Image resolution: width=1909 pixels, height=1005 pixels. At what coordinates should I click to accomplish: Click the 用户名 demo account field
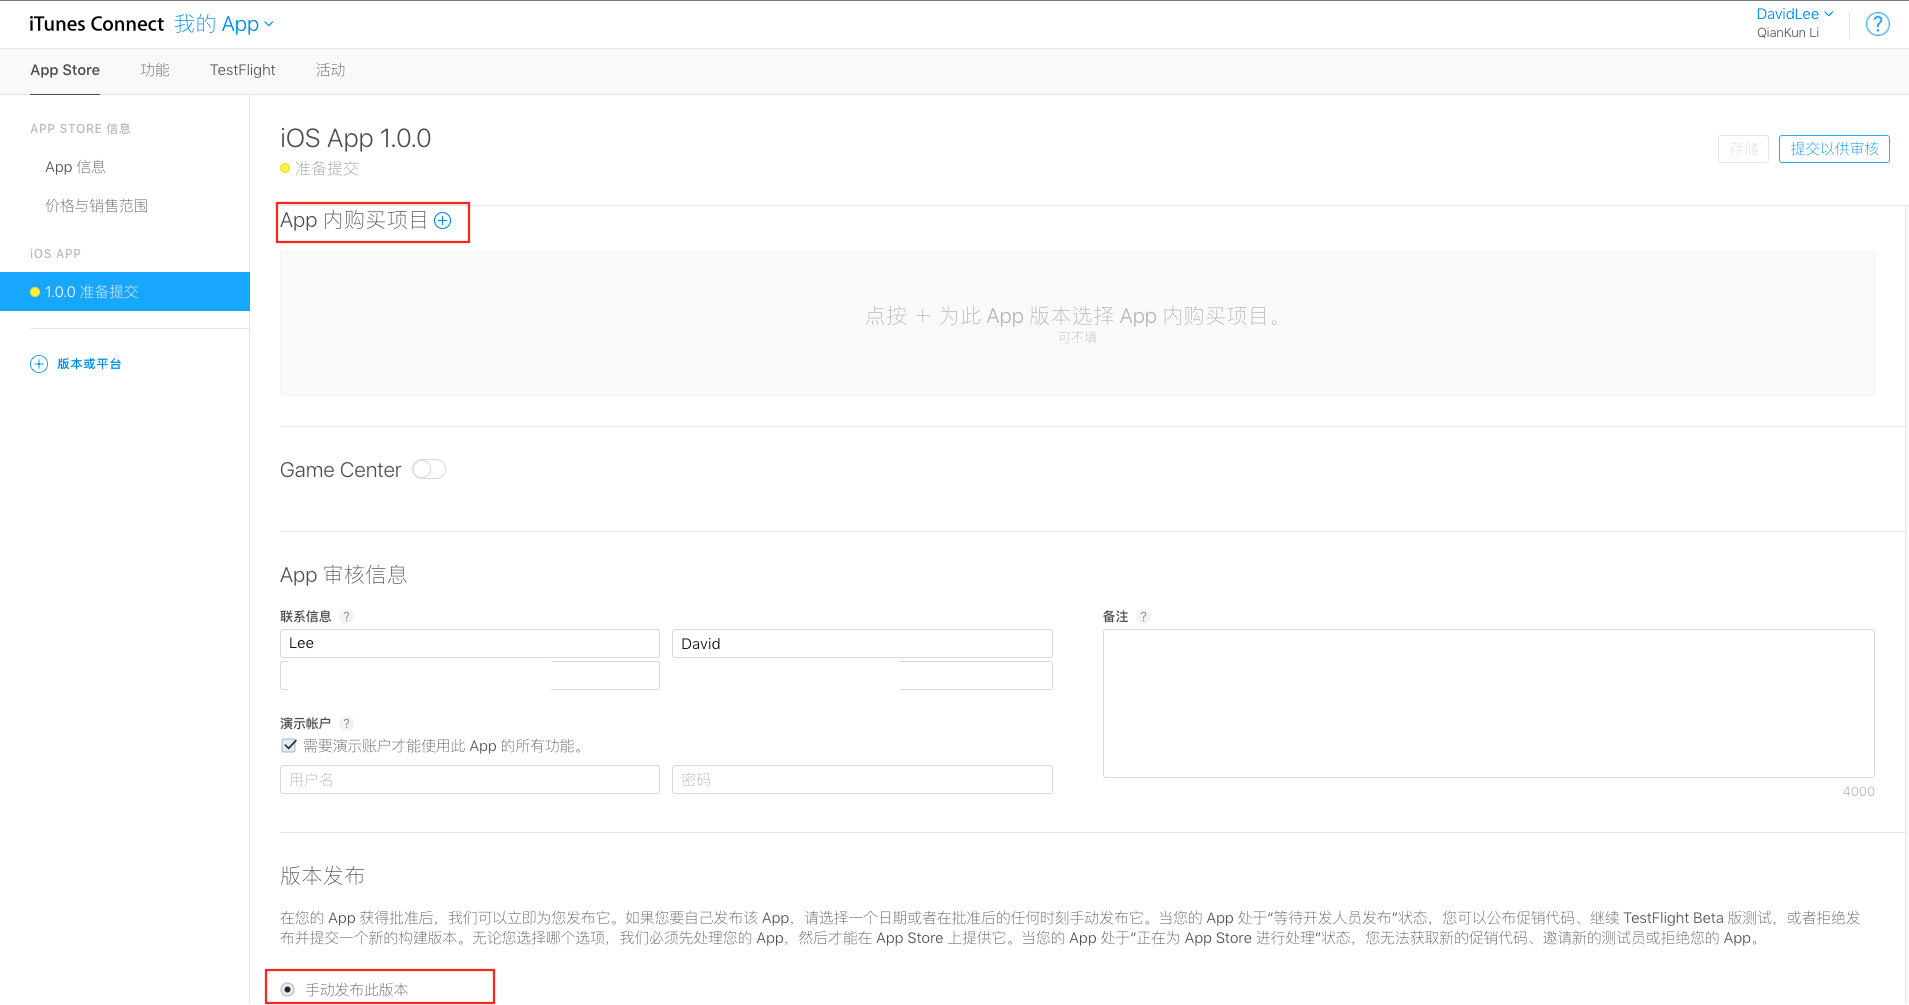pos(470,779)
